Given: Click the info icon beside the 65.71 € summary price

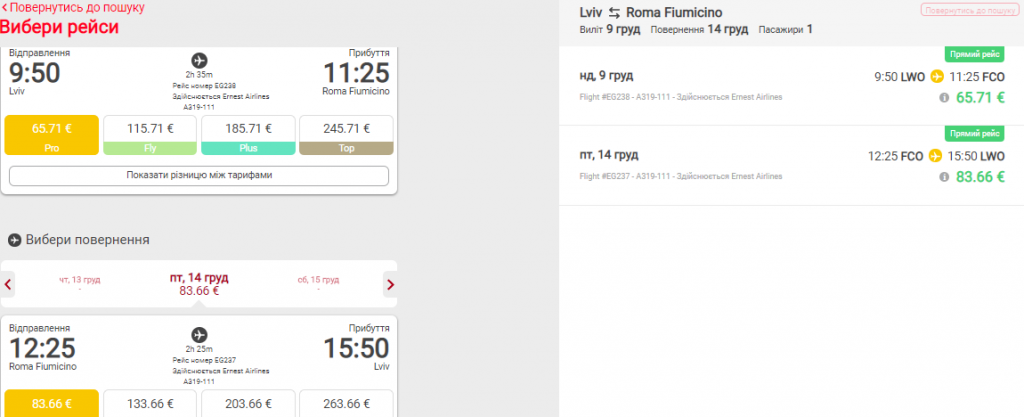Looking at the screenshot, I should point(943,98).
